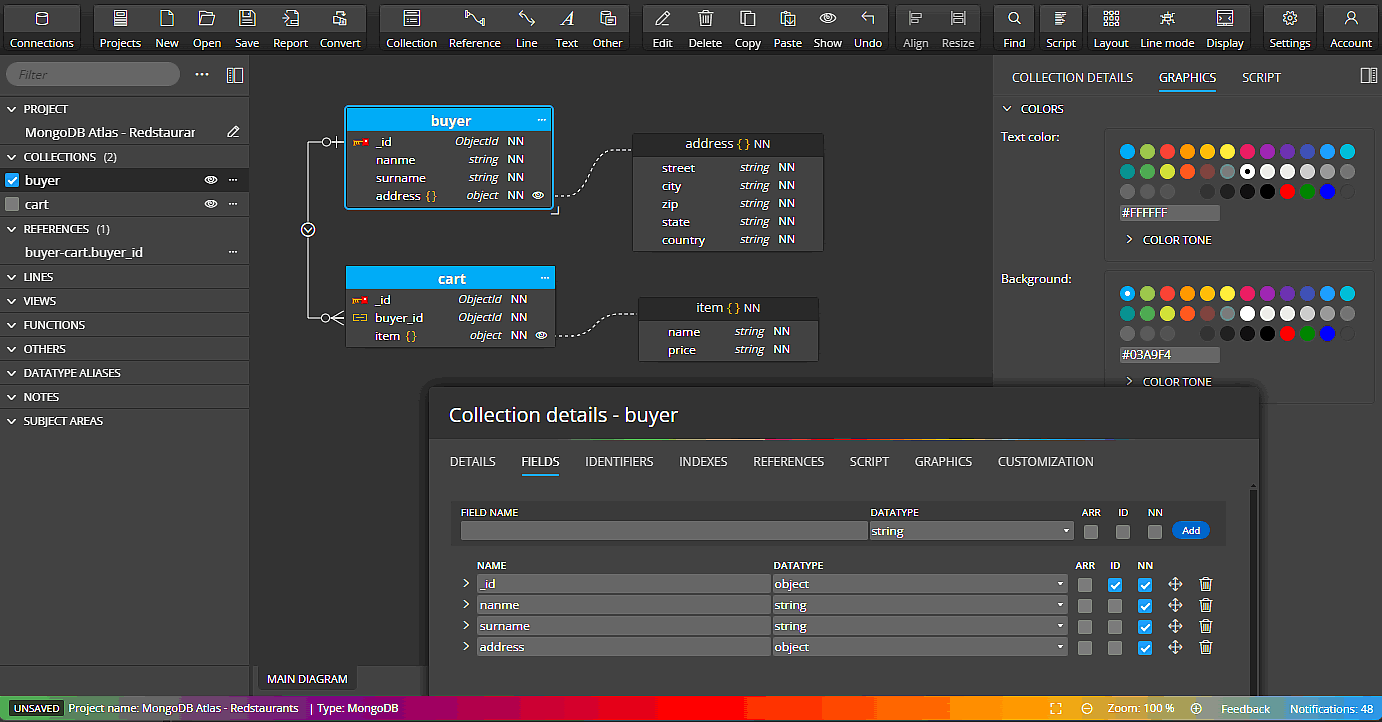
Task: Click the Convert toolbar icon
Action: coord(340,28)
